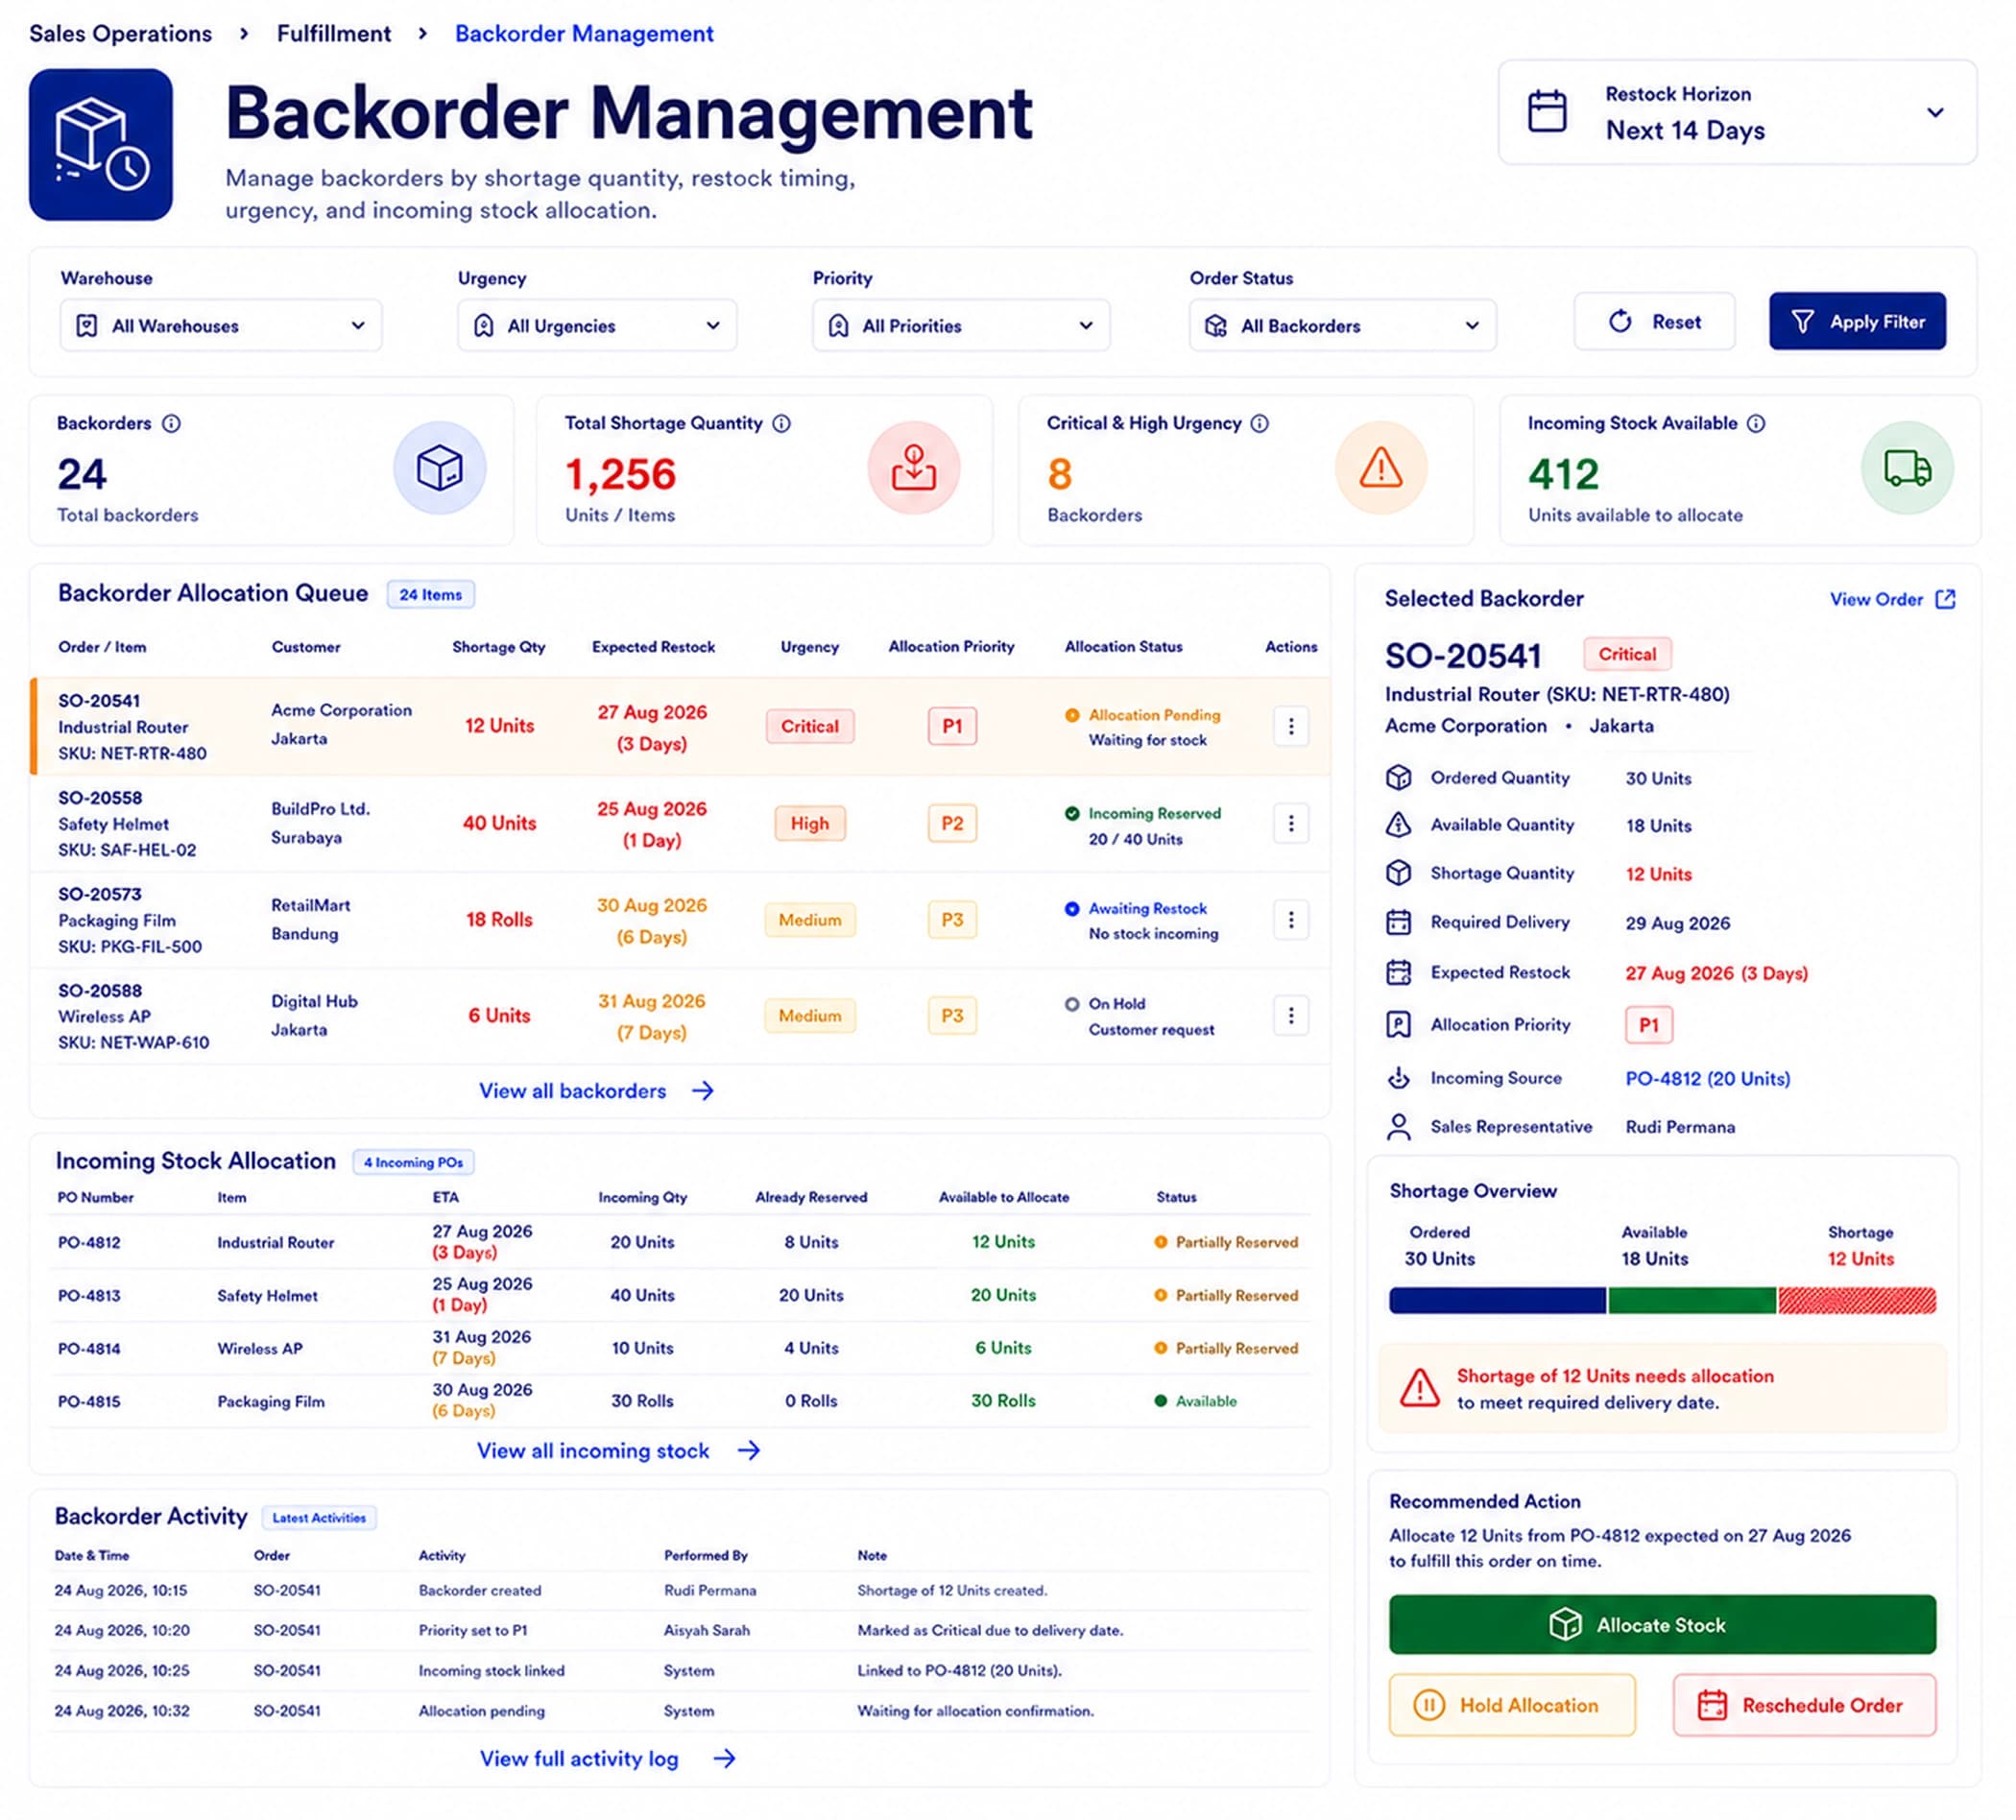Click the blue box icon in Backorders card

pos(439,468)
